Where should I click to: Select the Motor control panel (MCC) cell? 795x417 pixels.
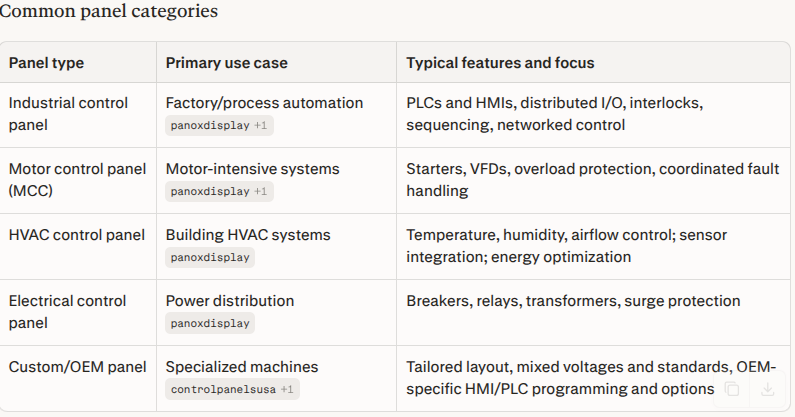[77, 179]
